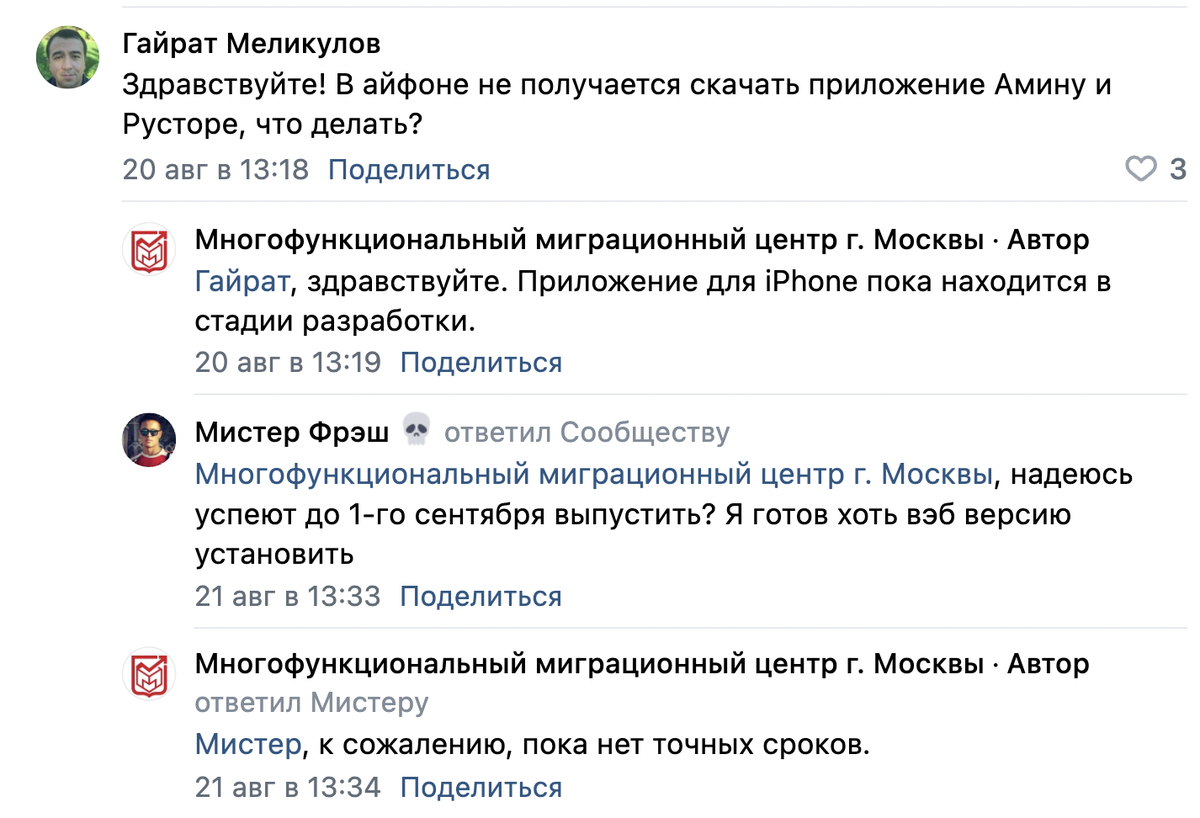
Task: Share the last reply from 13:34
Action: [481, 787]
